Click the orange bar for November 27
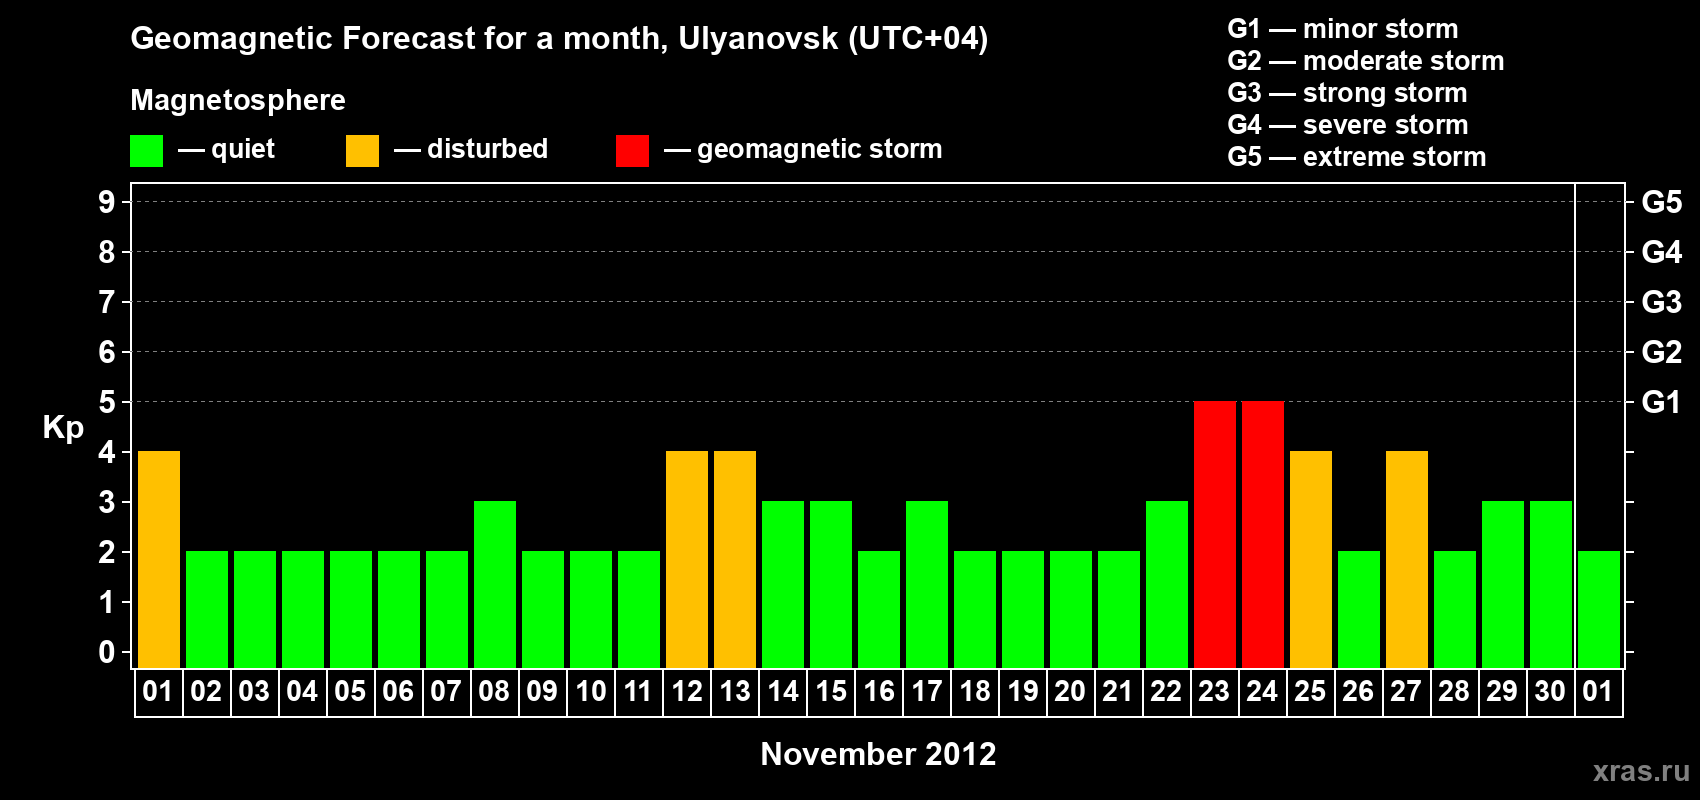 1407,559
